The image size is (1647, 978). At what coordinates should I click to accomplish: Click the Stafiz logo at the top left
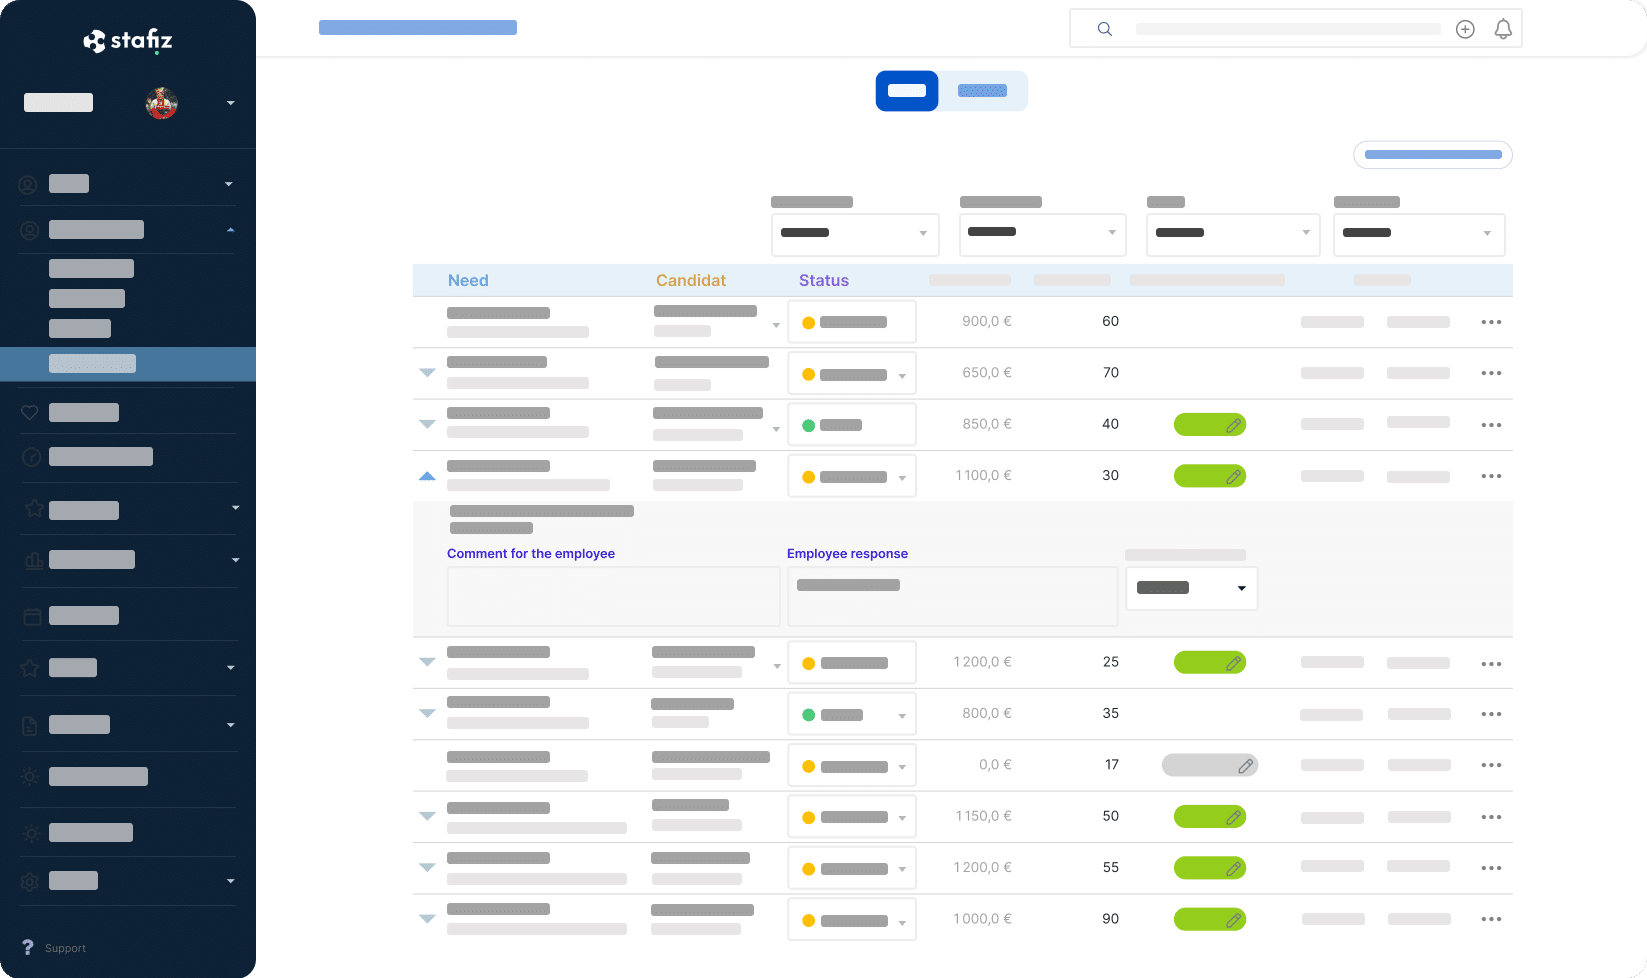[128, 40]
